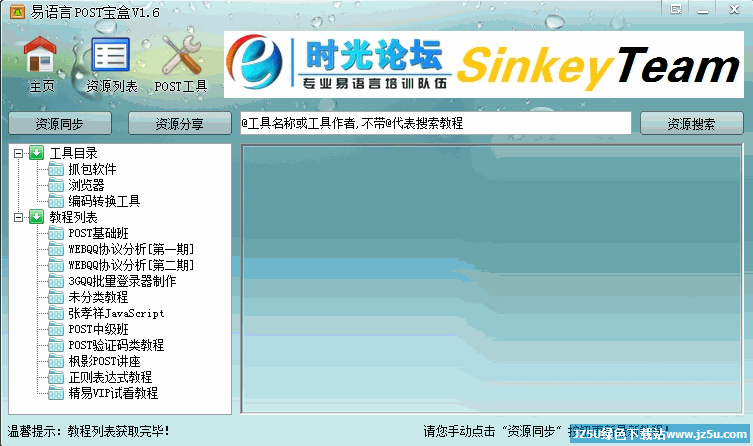Click the app logo in title bar
The width and height of the screenshot is (753, 446).
click(x=17, y=11)
